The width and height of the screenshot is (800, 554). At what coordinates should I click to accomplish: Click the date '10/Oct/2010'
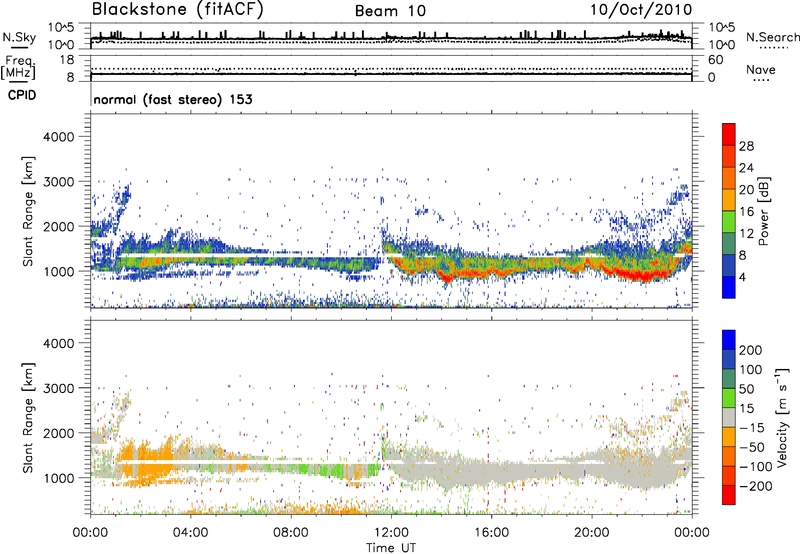pos(641,10)
